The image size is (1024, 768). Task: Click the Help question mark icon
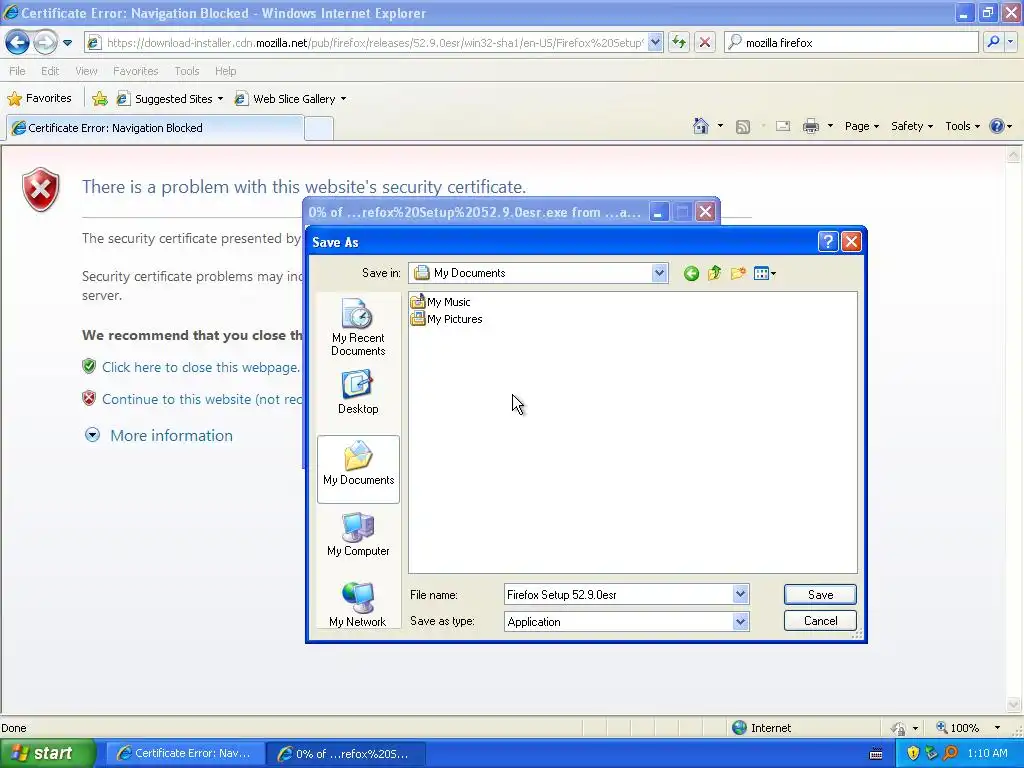997,126
